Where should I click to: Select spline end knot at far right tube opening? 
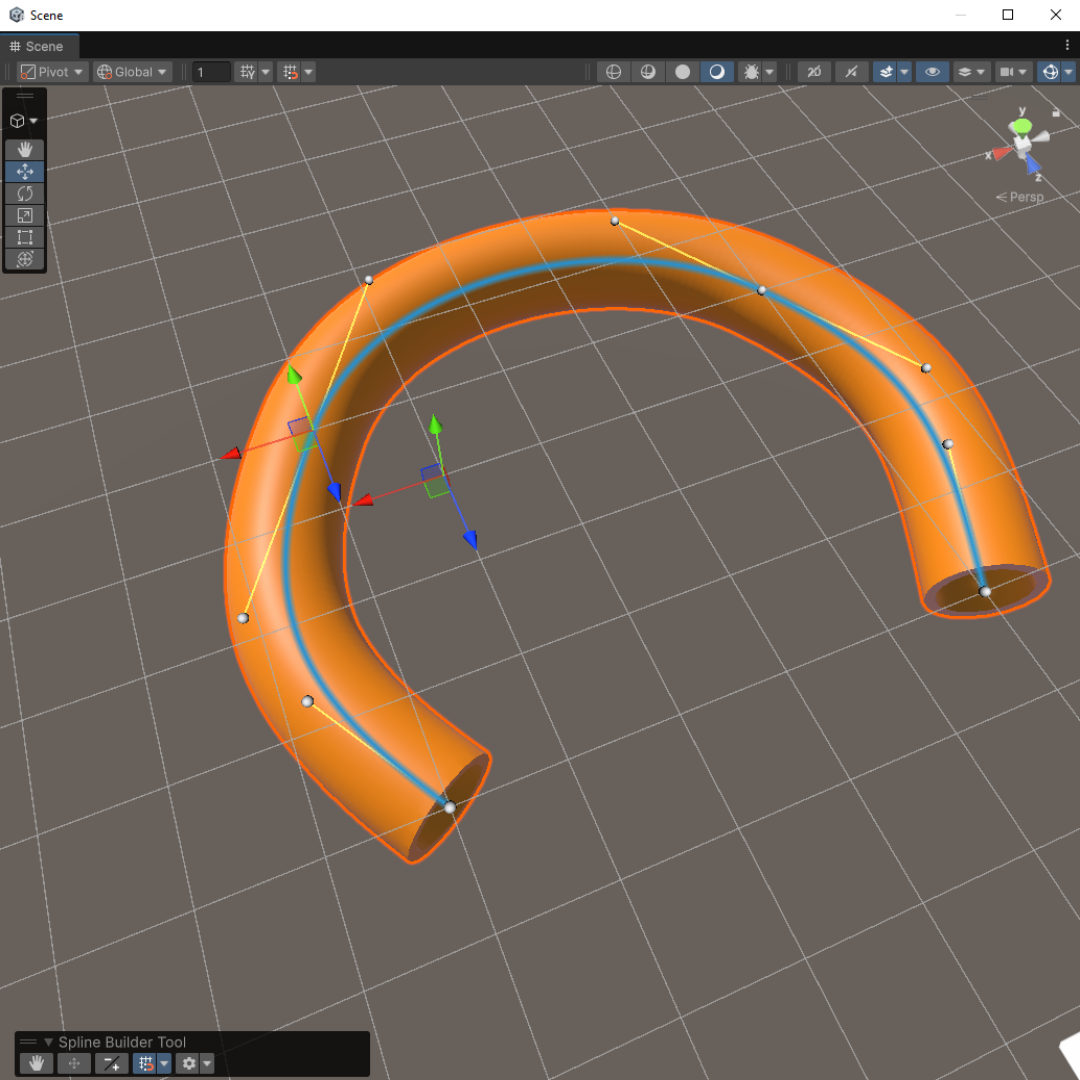985,592
